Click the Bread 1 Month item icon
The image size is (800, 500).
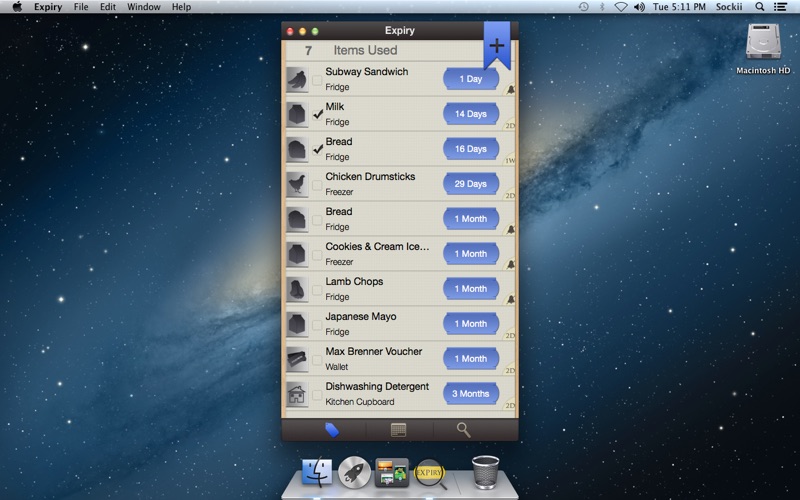pyautogui.click(x=297, y=219)
